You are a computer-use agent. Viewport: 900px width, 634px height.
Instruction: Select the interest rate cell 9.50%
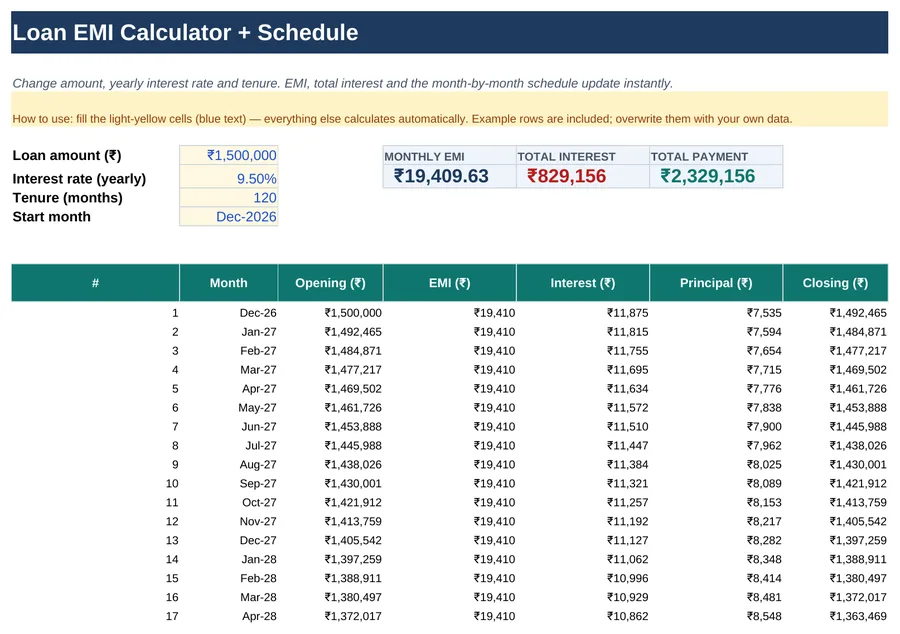228,178
